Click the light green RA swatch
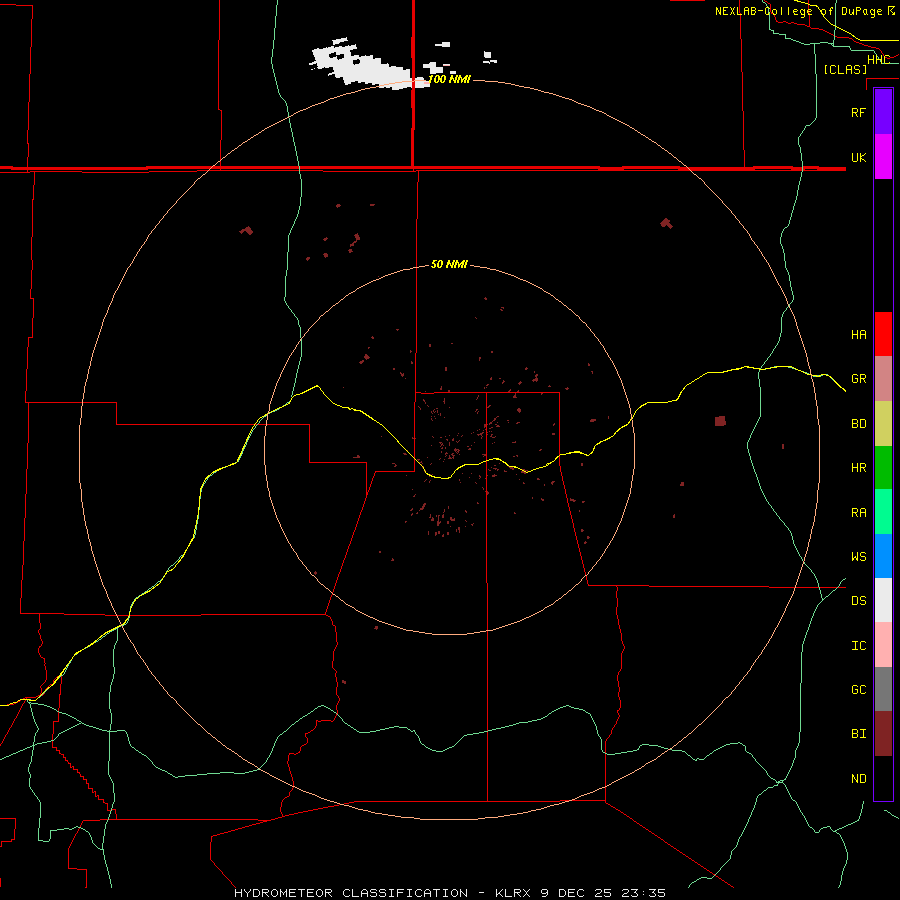 (883, 512)
